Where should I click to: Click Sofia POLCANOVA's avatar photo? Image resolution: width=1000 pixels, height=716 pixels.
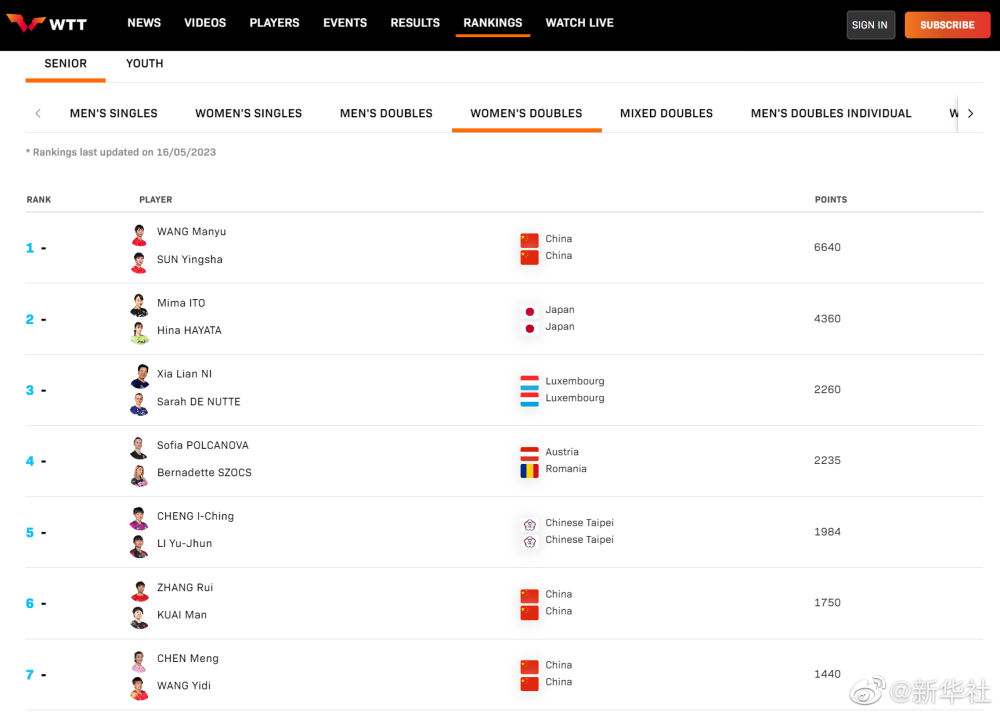140,448
